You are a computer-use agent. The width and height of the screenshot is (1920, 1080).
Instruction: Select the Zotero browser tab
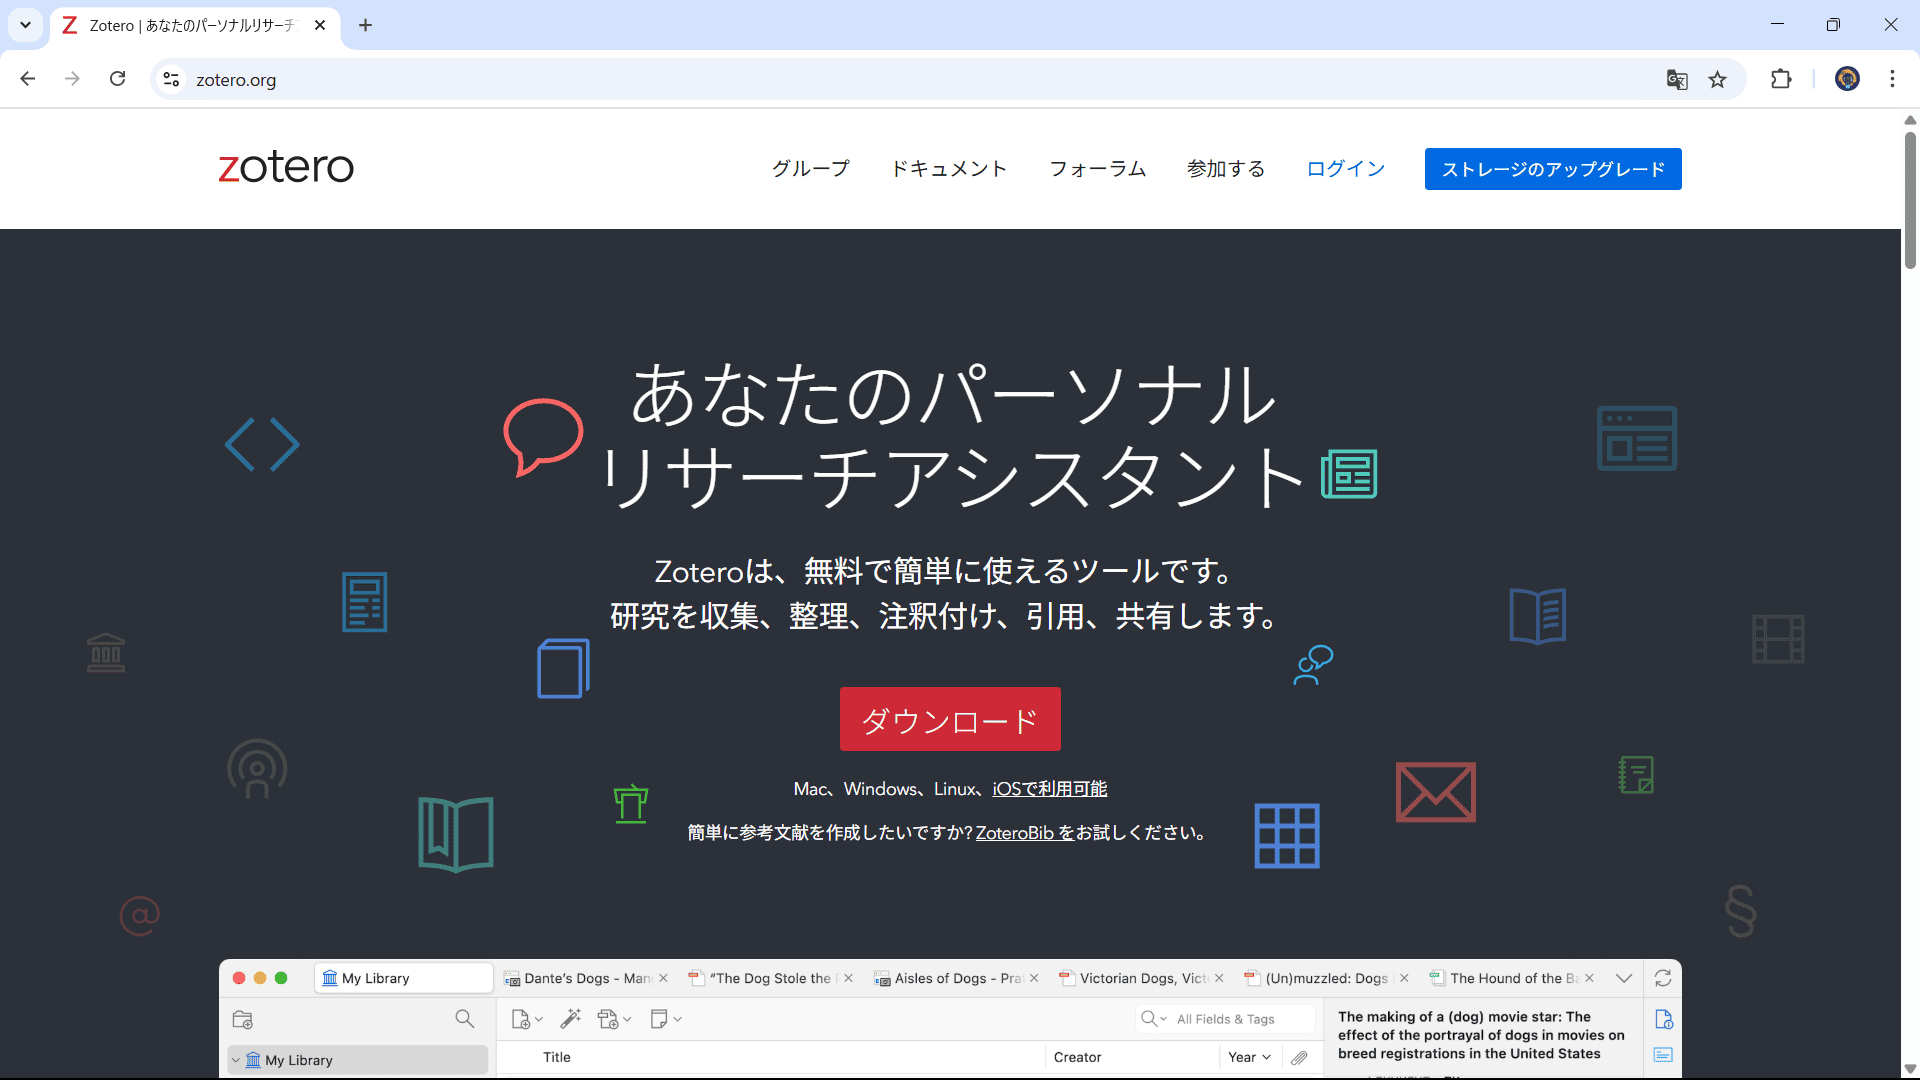point(195,25)
